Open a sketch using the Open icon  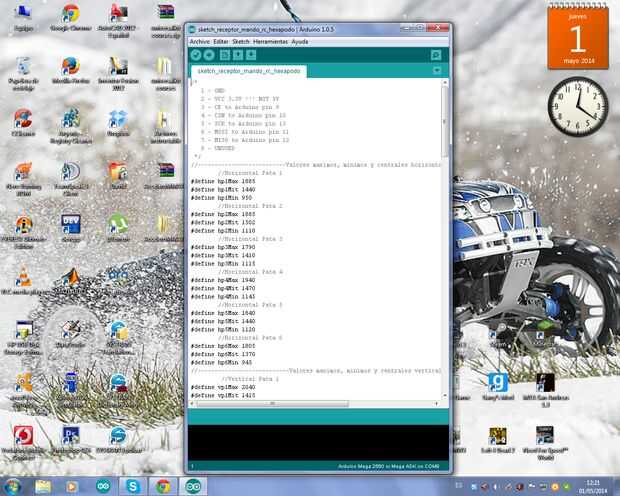(238, 55)
